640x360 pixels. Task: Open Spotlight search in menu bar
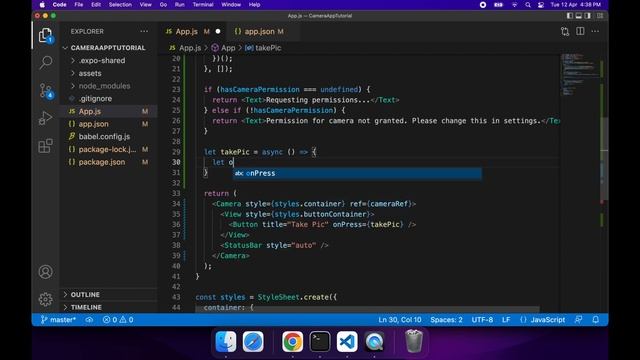(528, 4)
